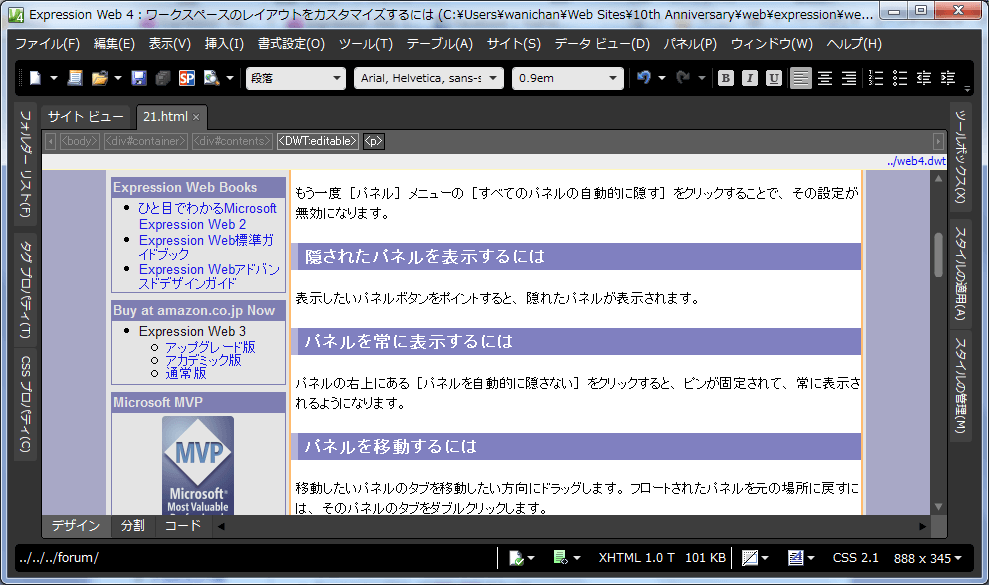Open the toolbar options overflow arrow

(967, 89)
